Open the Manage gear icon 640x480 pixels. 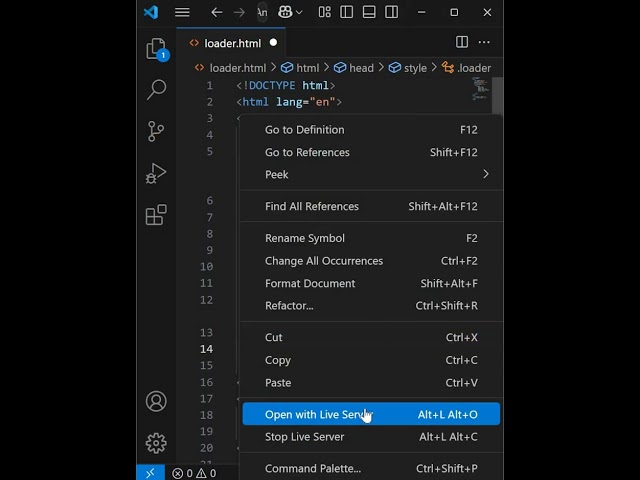[156, 443]
